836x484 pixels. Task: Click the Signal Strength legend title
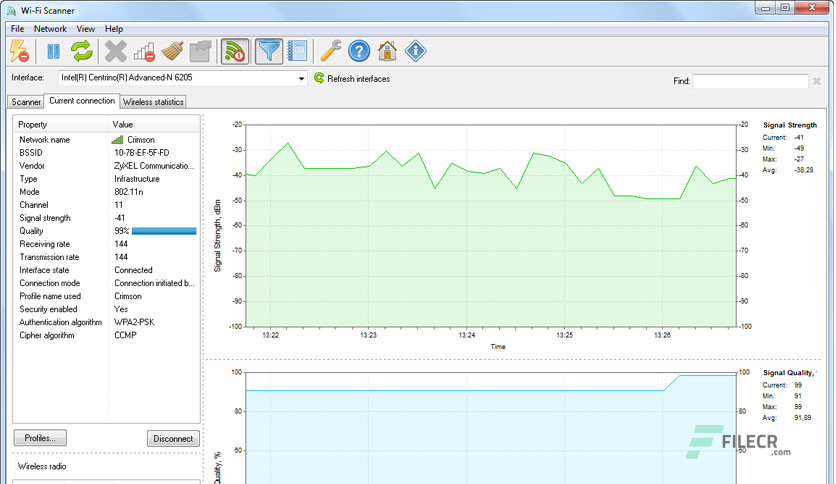tap(790, 125)
